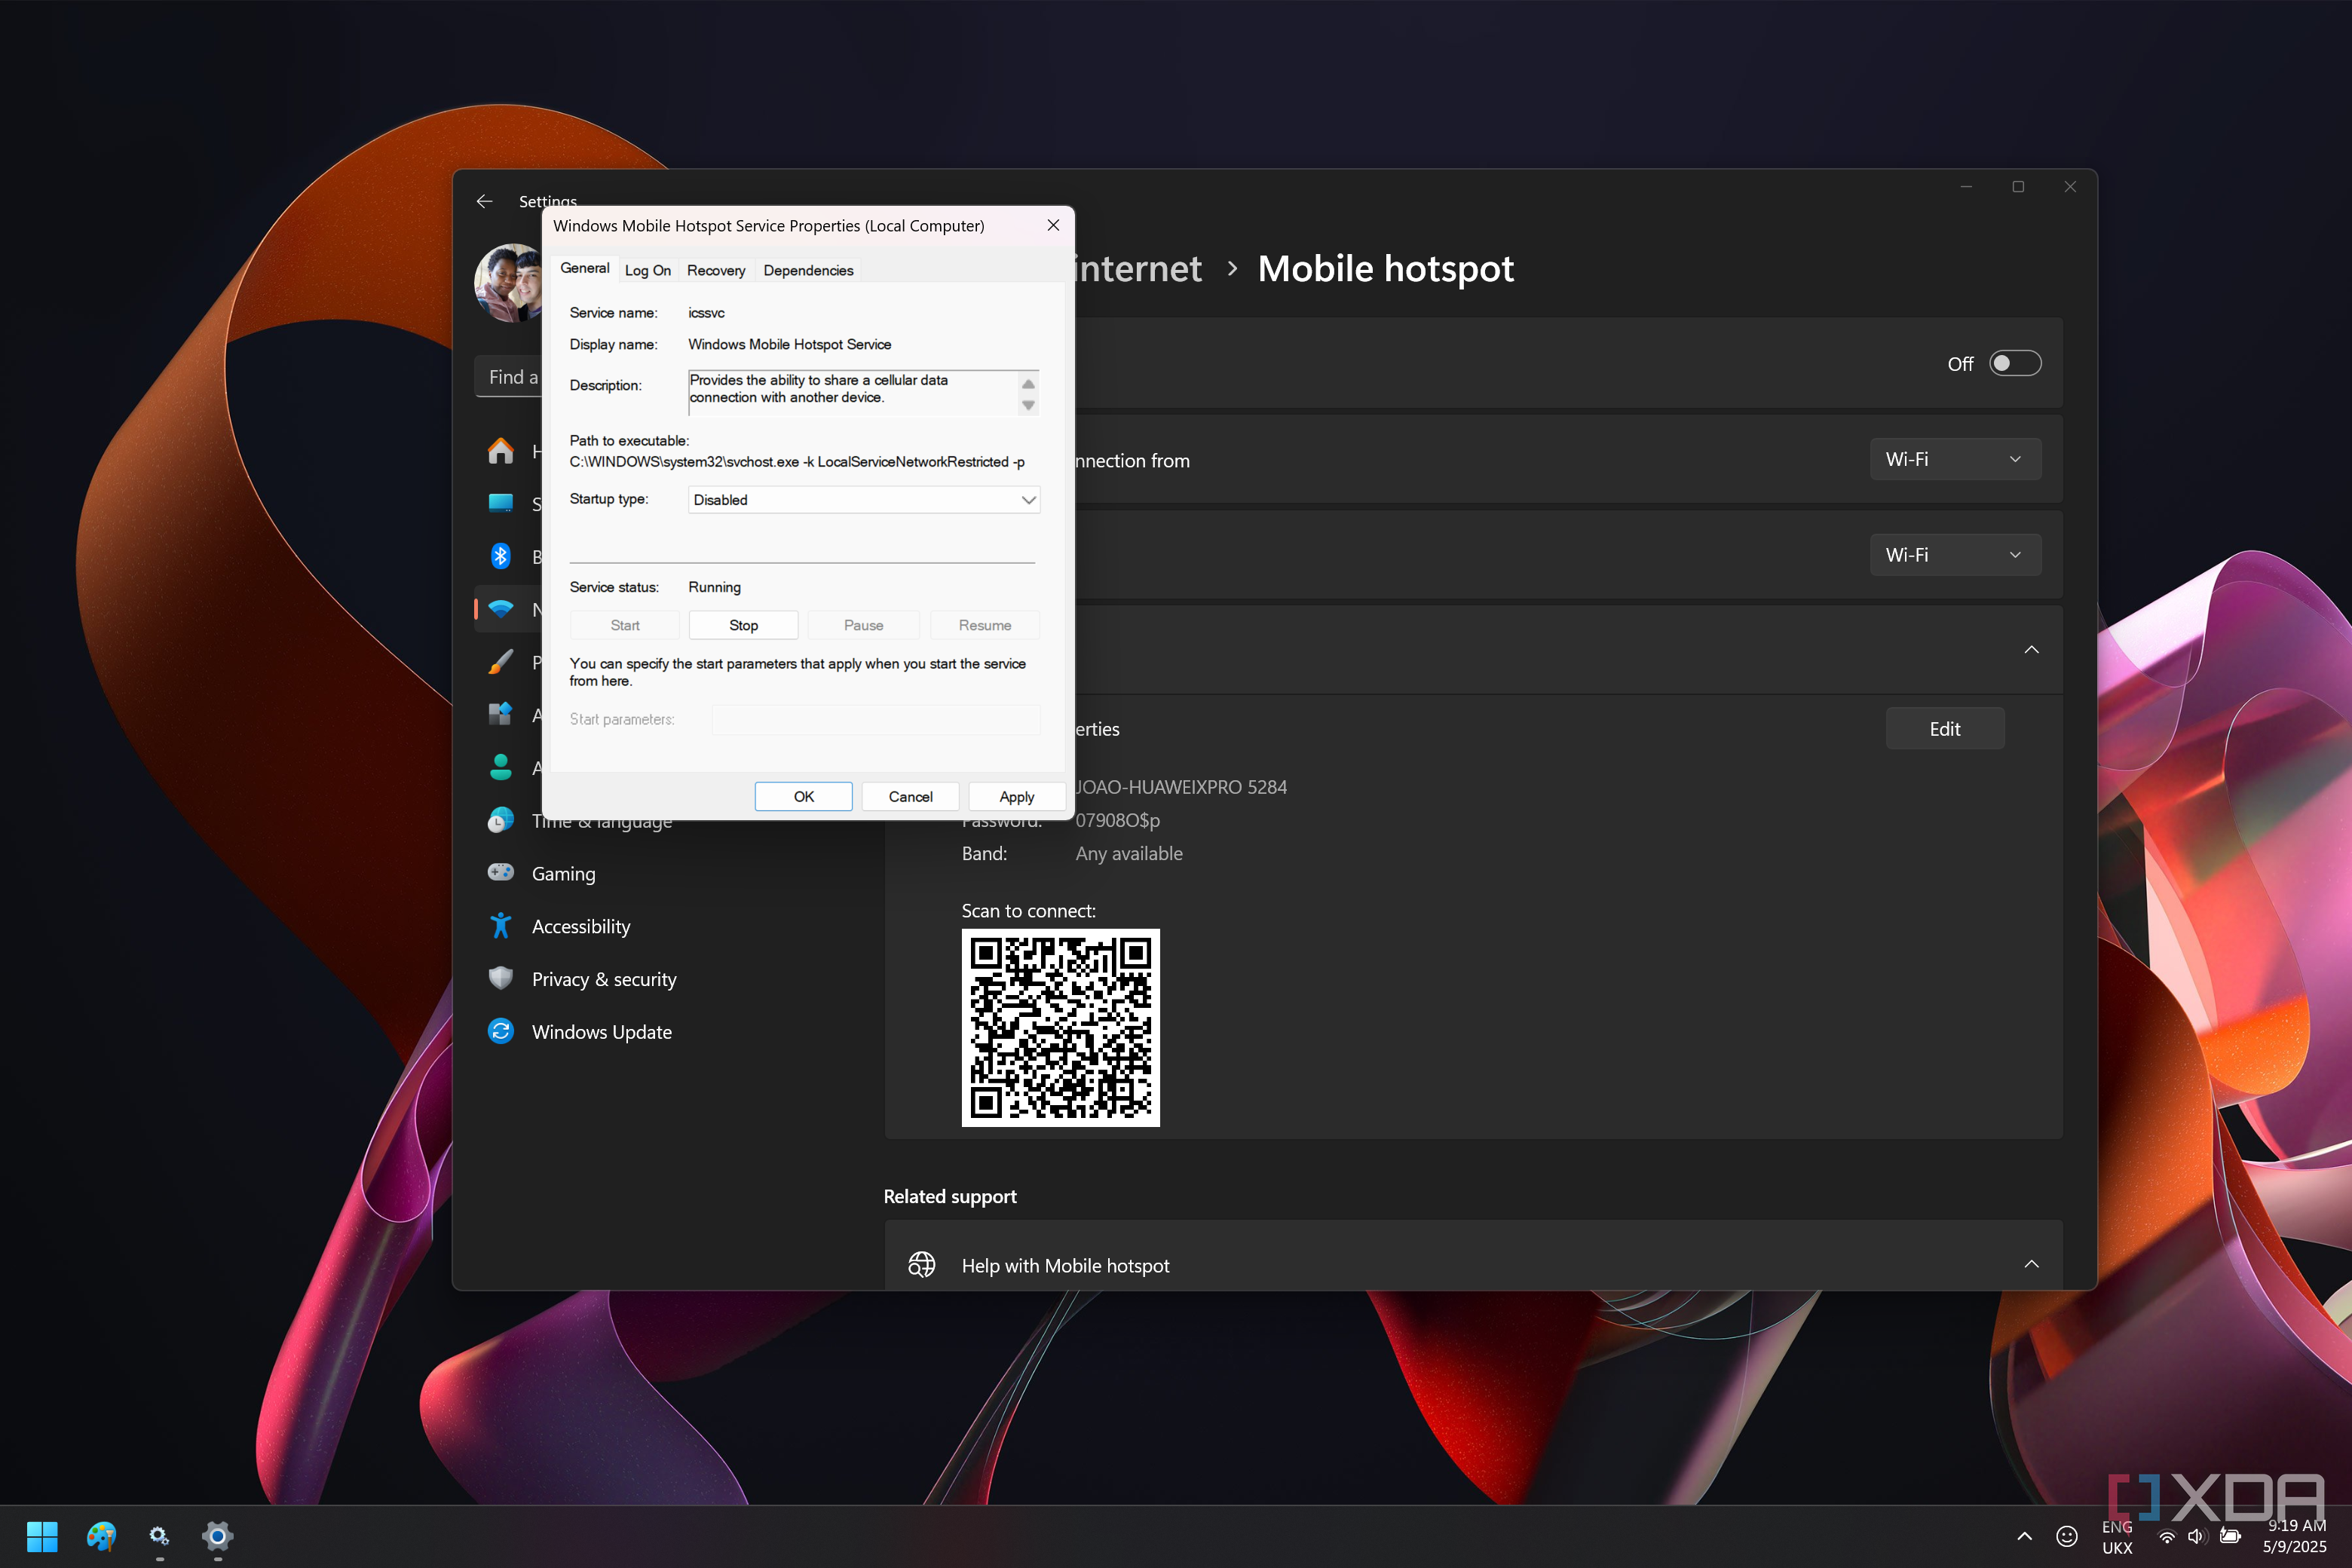Collapse the Help with Mobile hotspot section

point(2031,1263)
